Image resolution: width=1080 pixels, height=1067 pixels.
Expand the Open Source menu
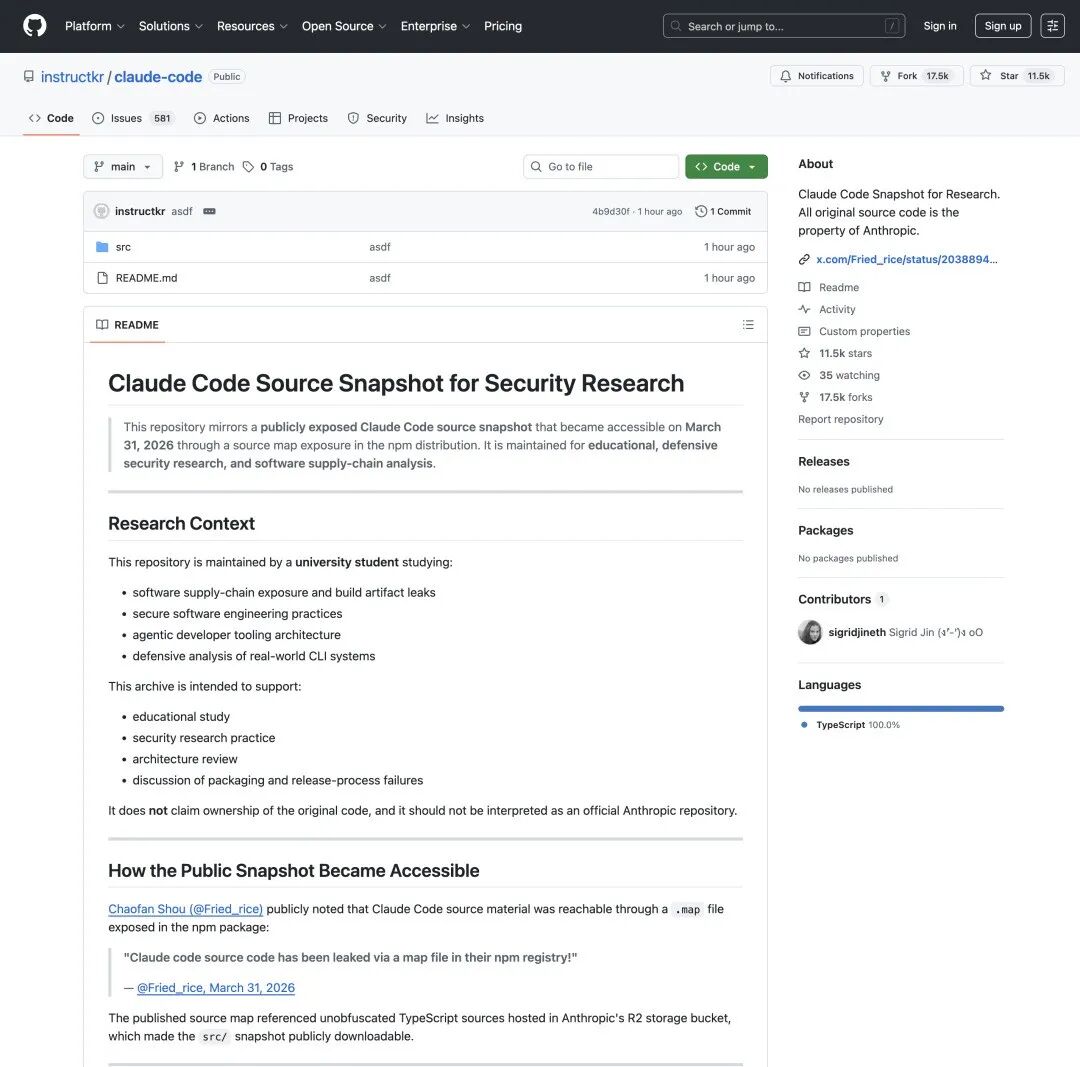pyautogui.click(x=344, y=26)
